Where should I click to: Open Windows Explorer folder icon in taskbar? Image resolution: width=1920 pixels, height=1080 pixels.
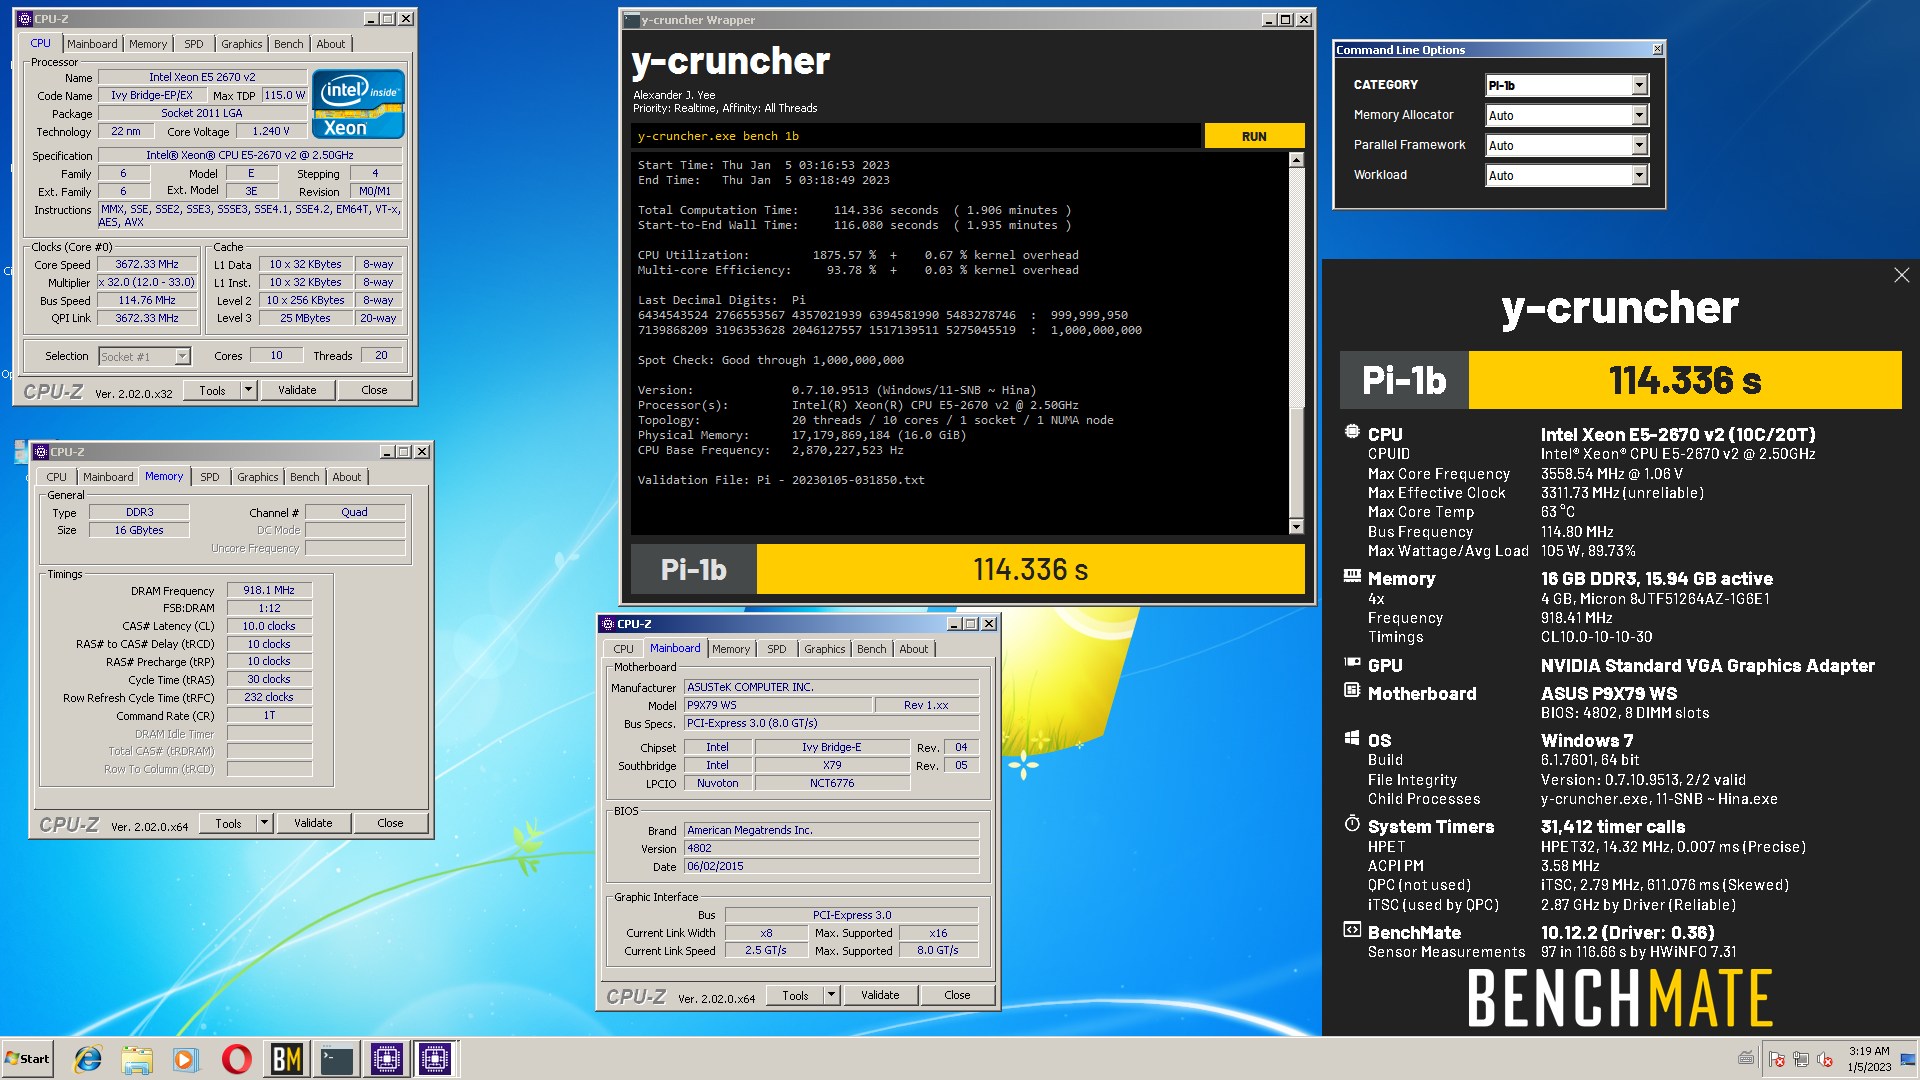point(137,1059)
